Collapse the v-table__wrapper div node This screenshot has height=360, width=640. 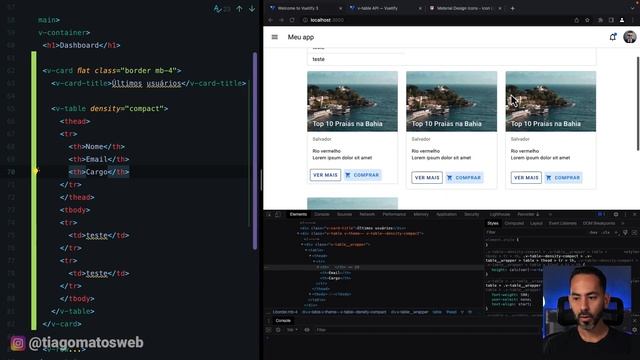[302, 244]
